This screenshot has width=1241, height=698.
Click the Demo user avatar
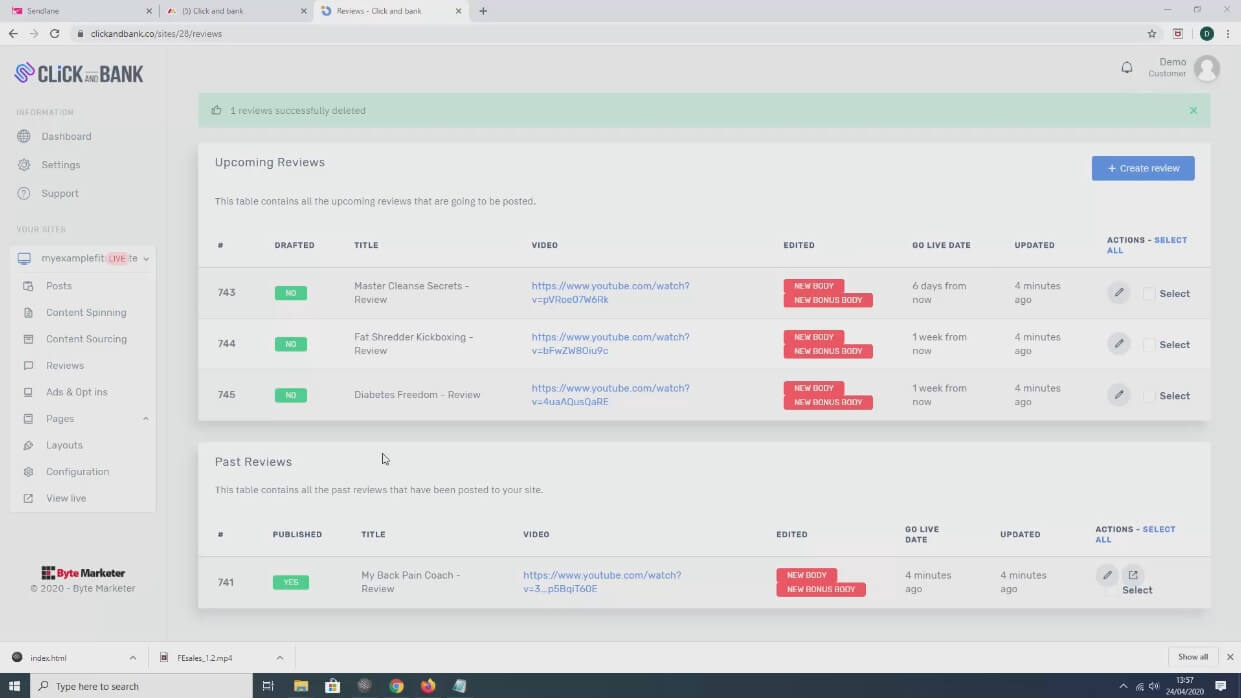point(1207,68)
